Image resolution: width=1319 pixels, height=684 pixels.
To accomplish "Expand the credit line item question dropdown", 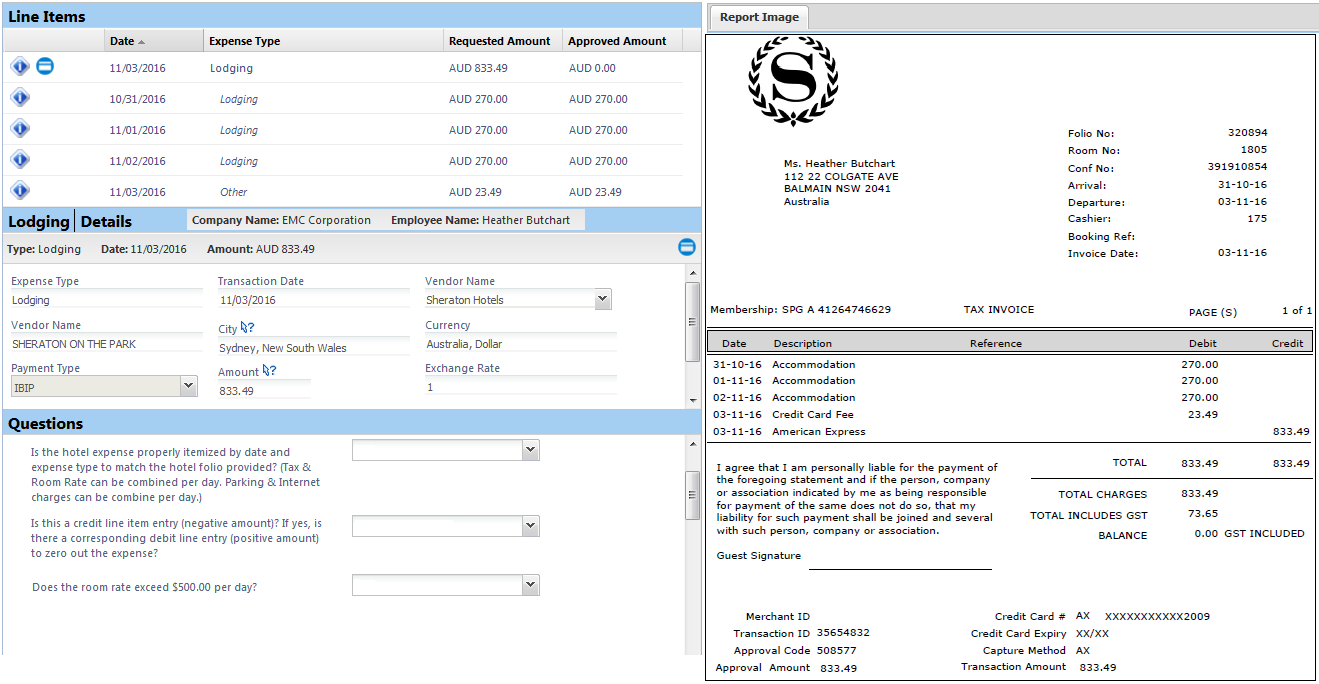I will (530, 526).
